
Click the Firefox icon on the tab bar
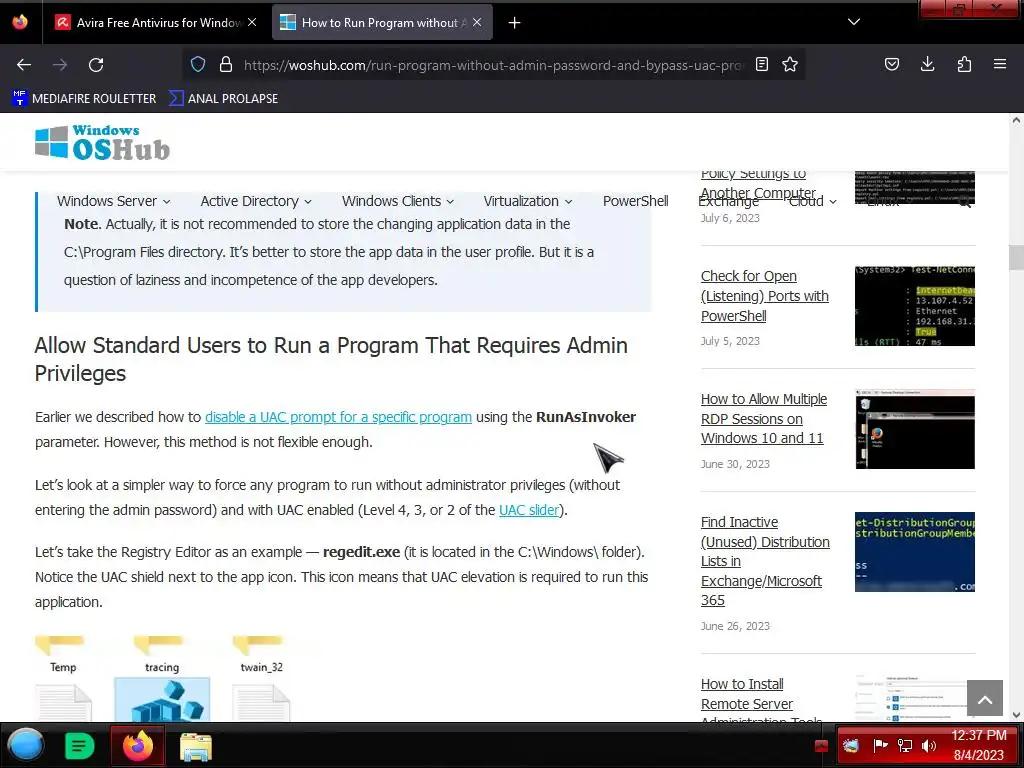click(20, 22)
